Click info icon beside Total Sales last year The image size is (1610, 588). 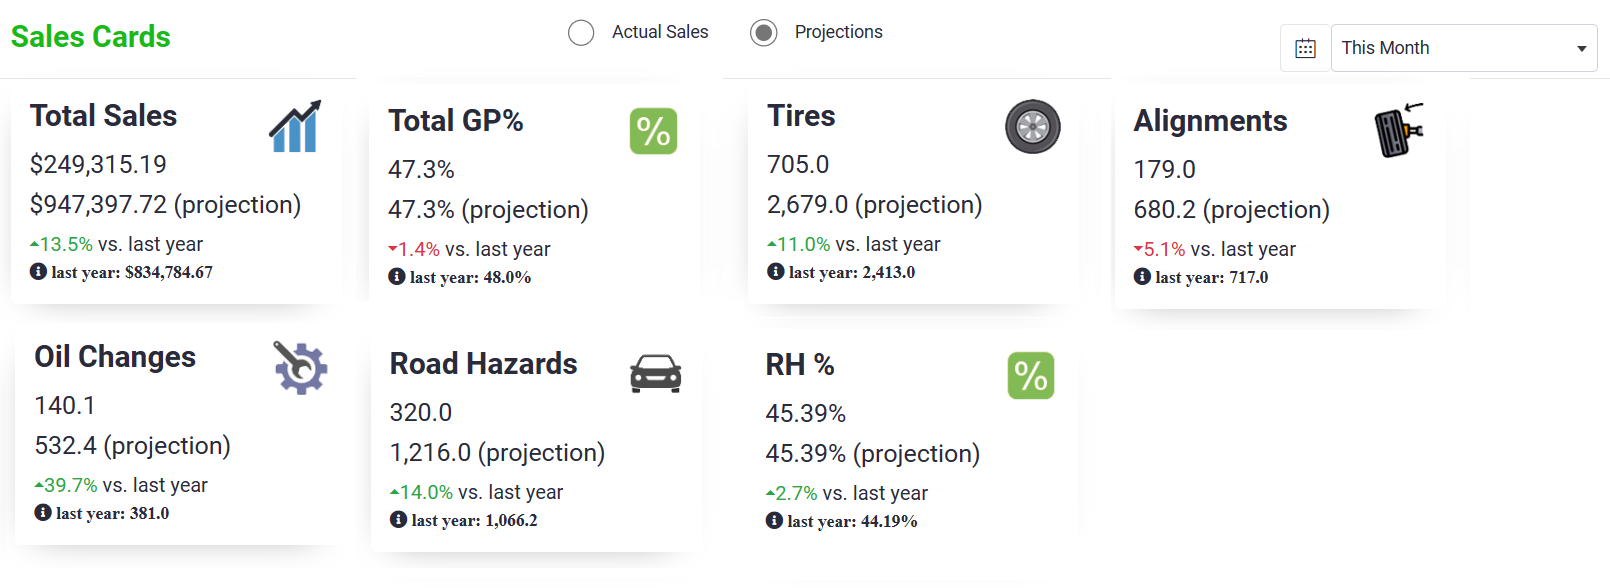(38, 271)
